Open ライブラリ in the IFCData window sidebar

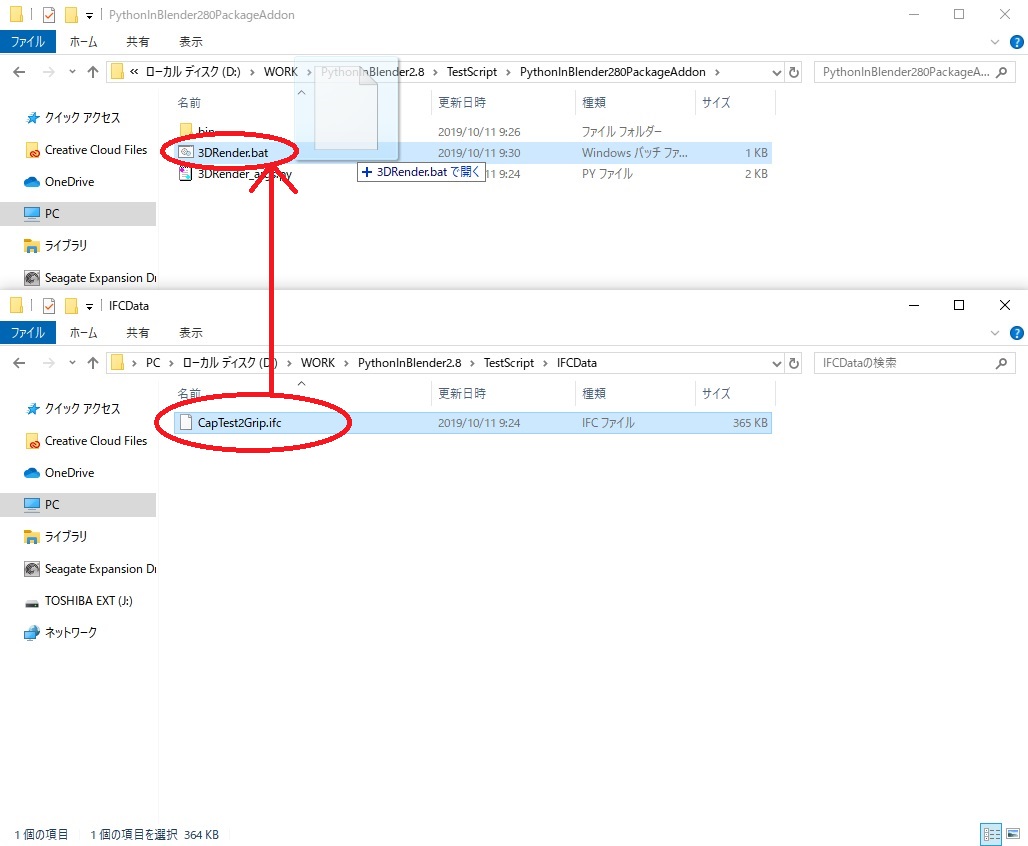click(x=56, y=536)
